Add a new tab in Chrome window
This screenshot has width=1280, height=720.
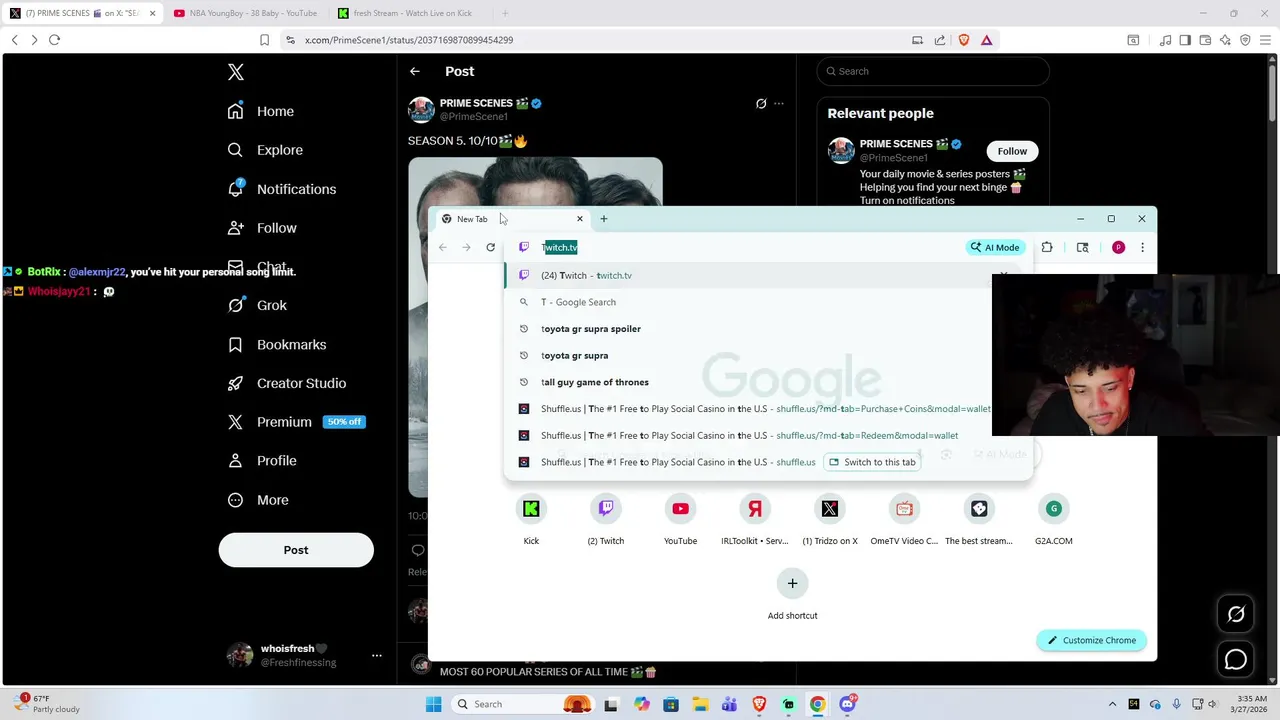[x=603, y=219]
